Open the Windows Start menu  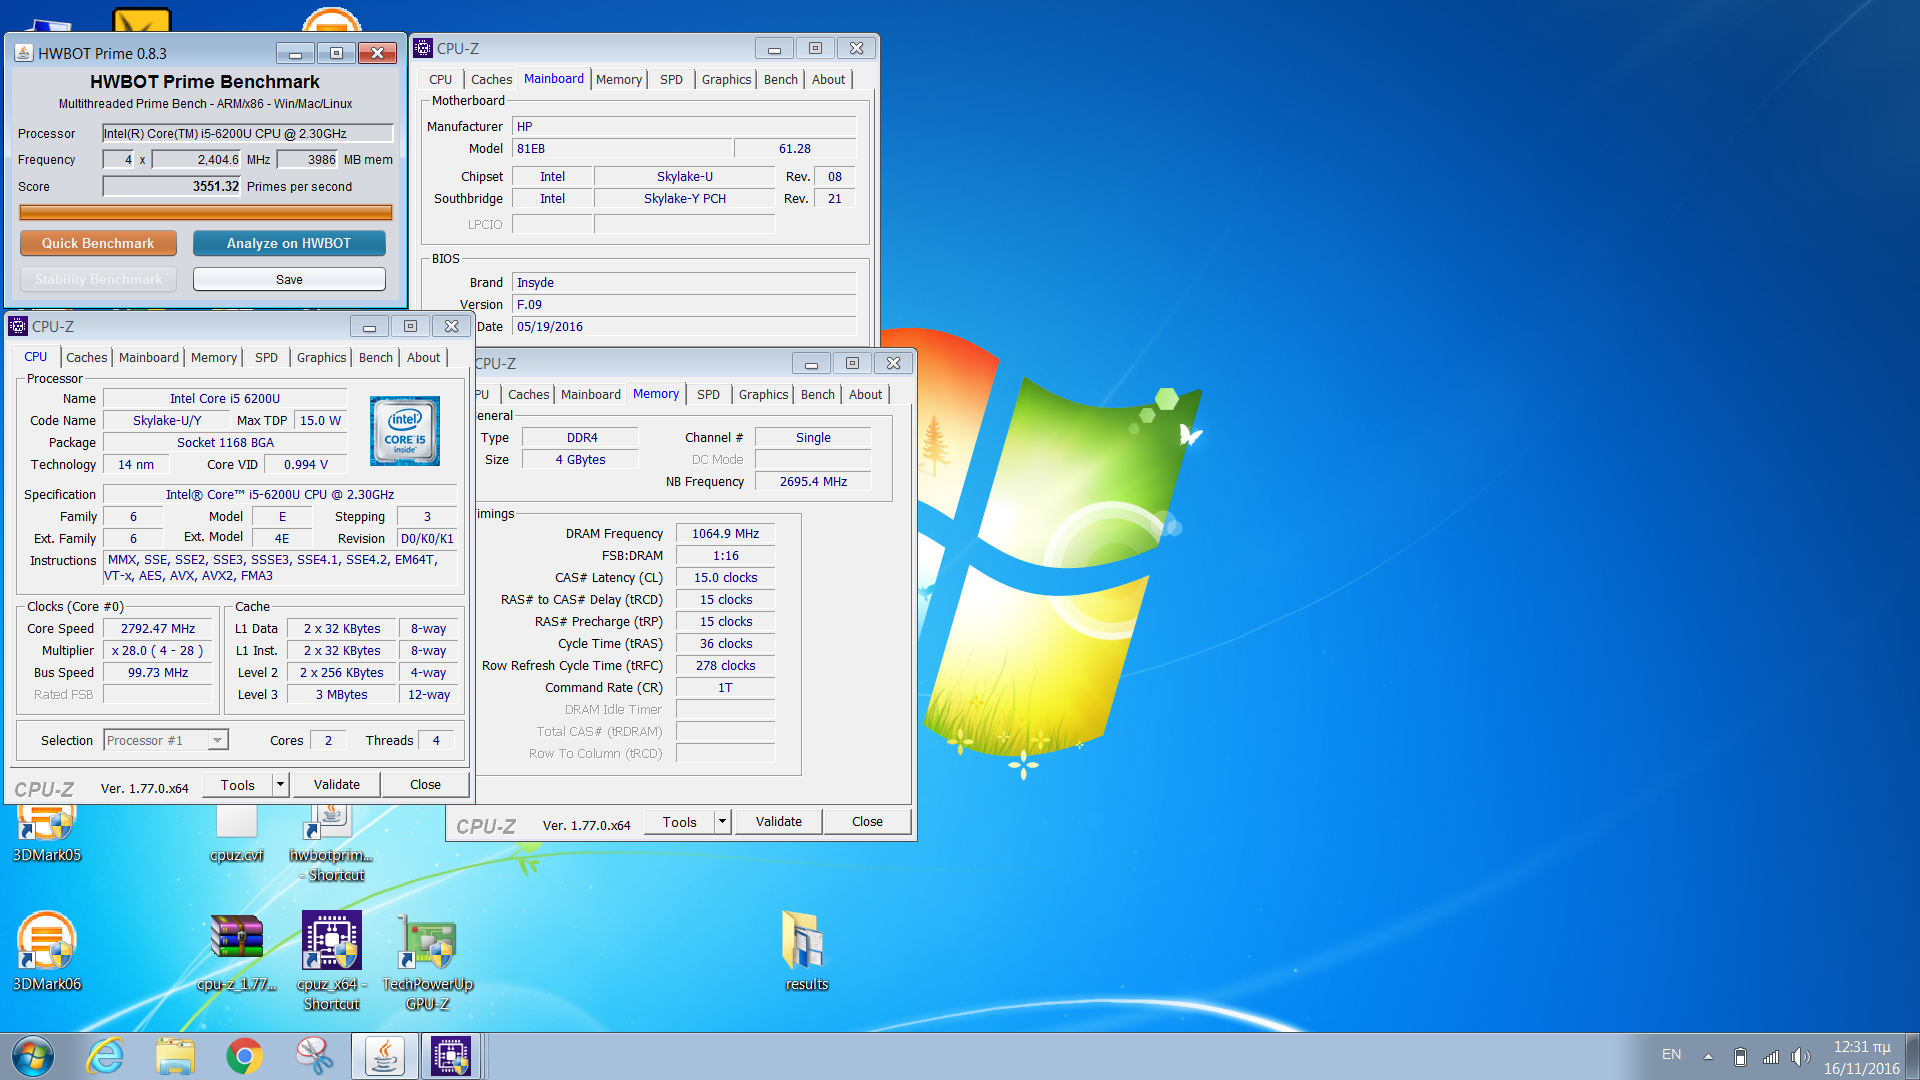click(33, 1056)
